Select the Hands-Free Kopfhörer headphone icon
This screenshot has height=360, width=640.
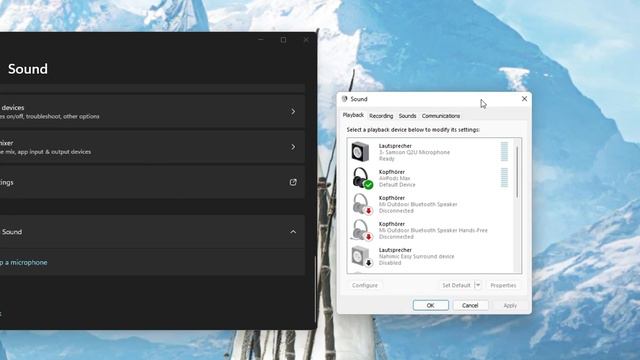[x=362, y=230]
